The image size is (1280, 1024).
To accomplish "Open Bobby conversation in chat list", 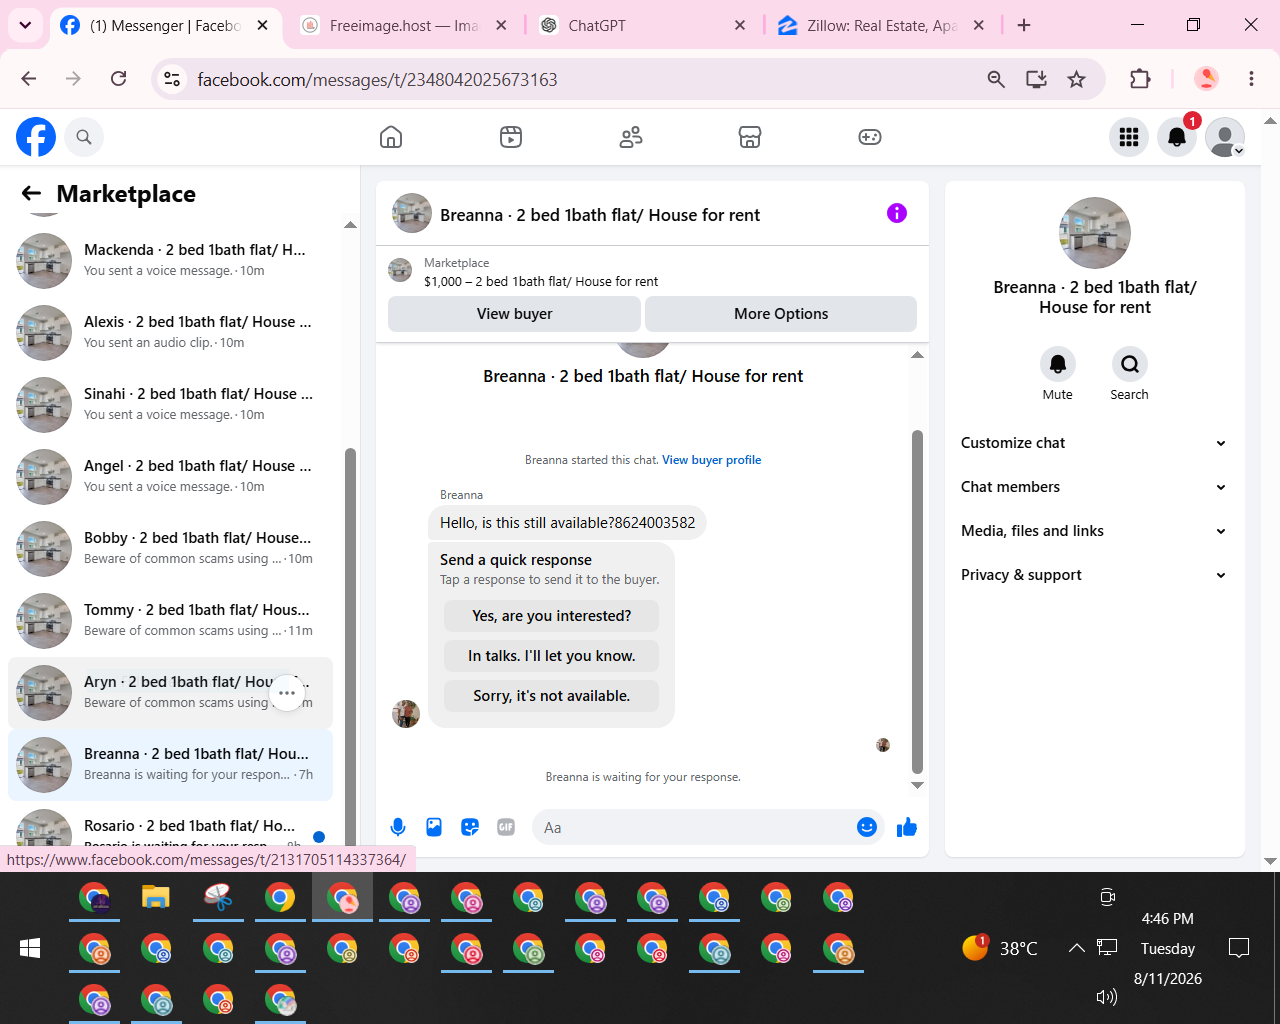I will [171, 549].
